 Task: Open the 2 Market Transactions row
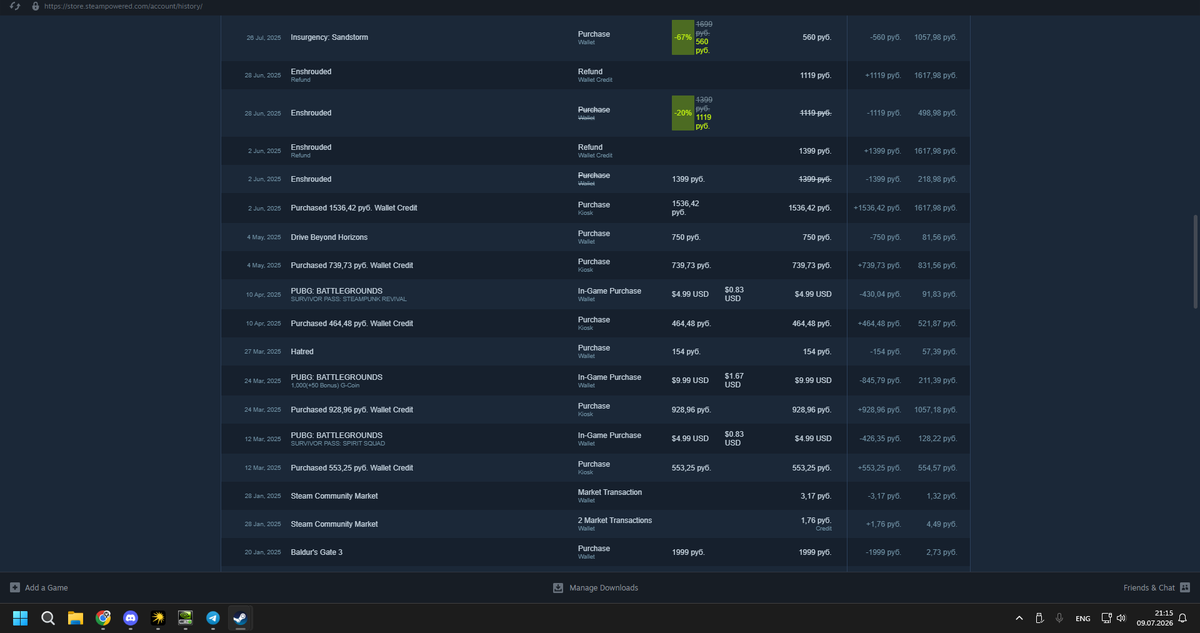(596, 524)
